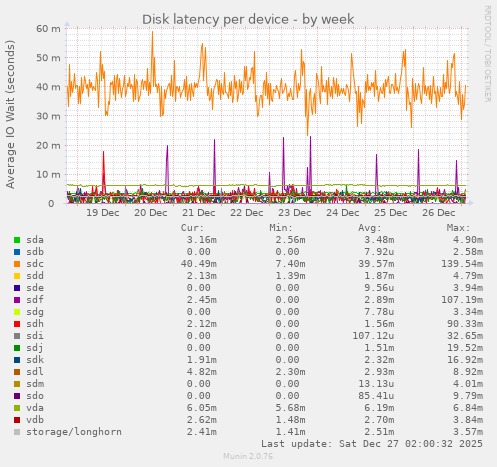Image resolution: width=497 pixels, height=467 pixels.
Task: Select the sdl legend label
Action: pyautogui.click(x=35, y=372)
